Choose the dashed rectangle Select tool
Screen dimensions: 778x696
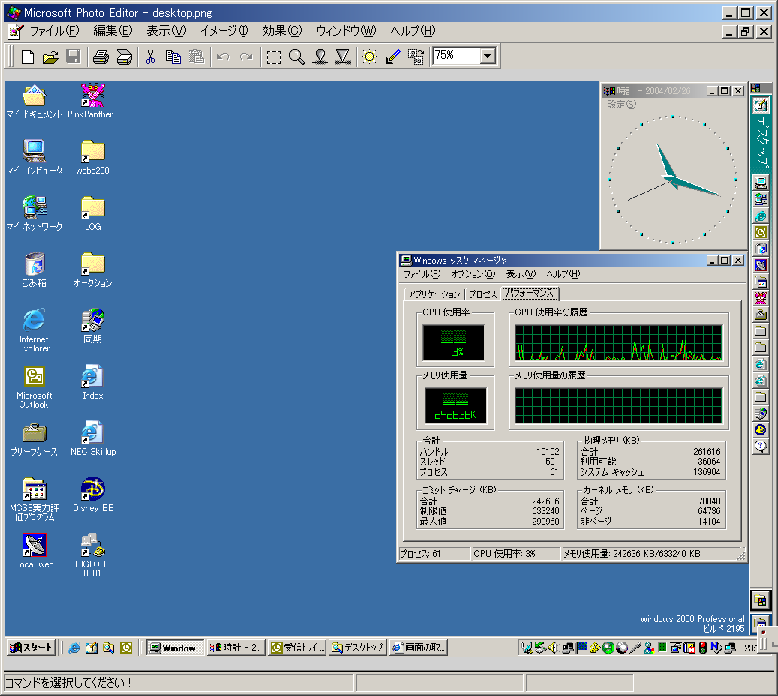[273, 57]
